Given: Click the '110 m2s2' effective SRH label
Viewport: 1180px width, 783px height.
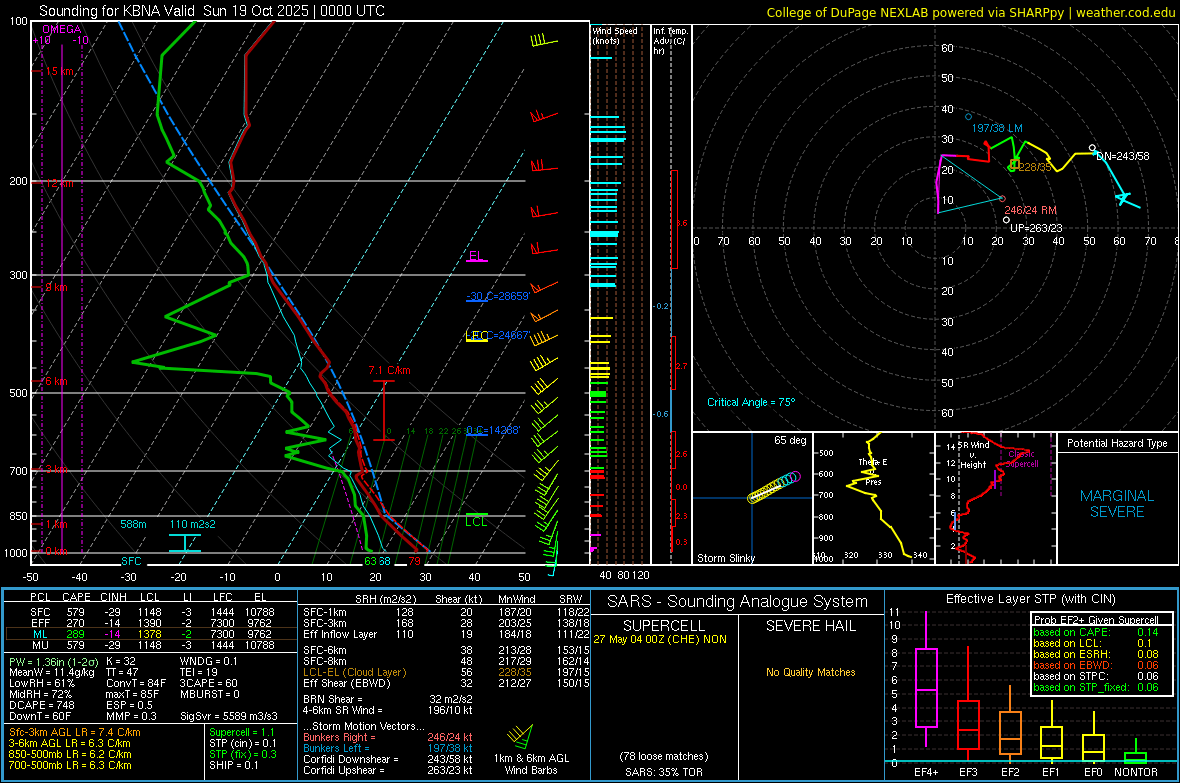Looking at the screenshot, I should coord(192,524).
